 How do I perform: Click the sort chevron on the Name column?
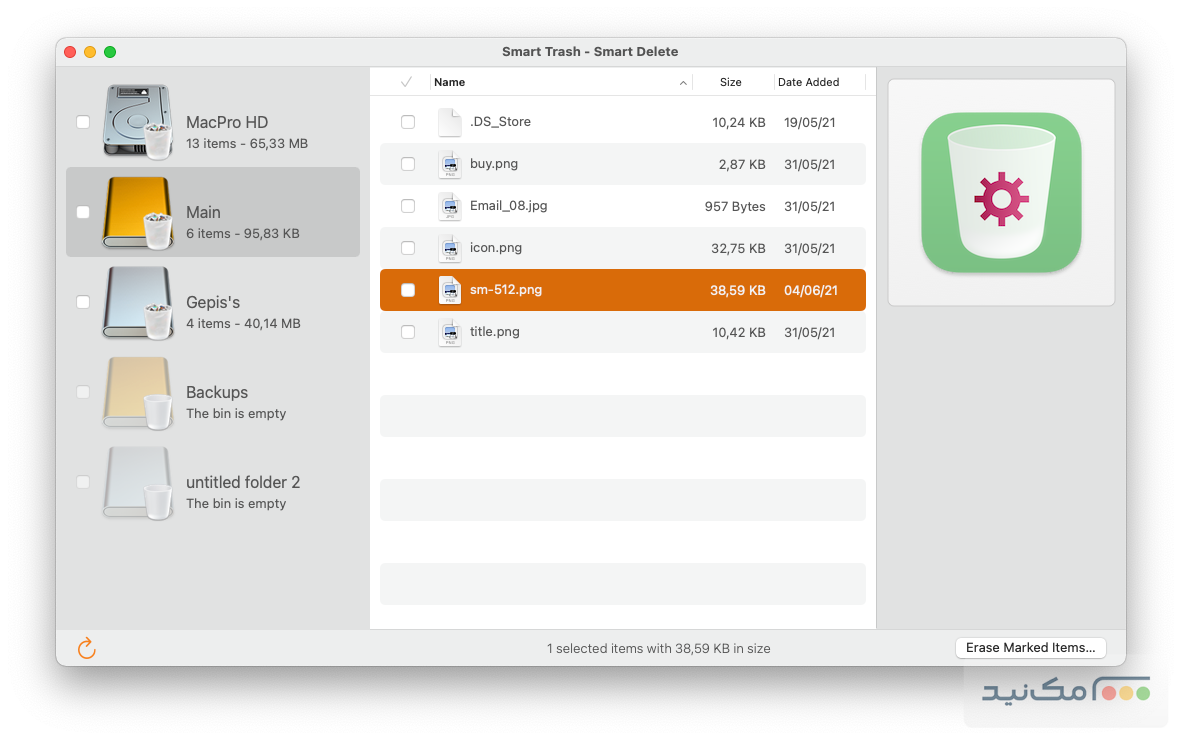pyautogui.click(x=683, y=82)
